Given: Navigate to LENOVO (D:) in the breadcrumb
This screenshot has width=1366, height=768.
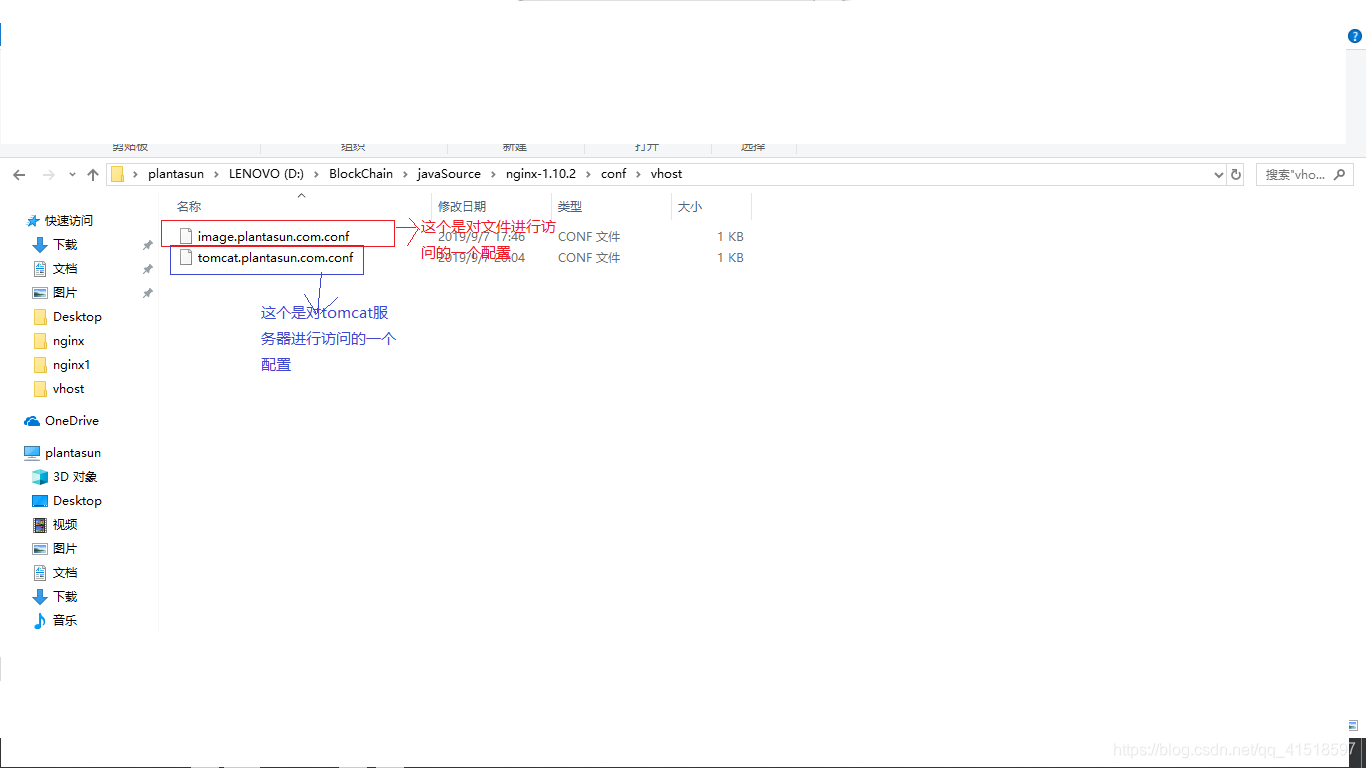Looking at the screenshot, I should 266,174.
